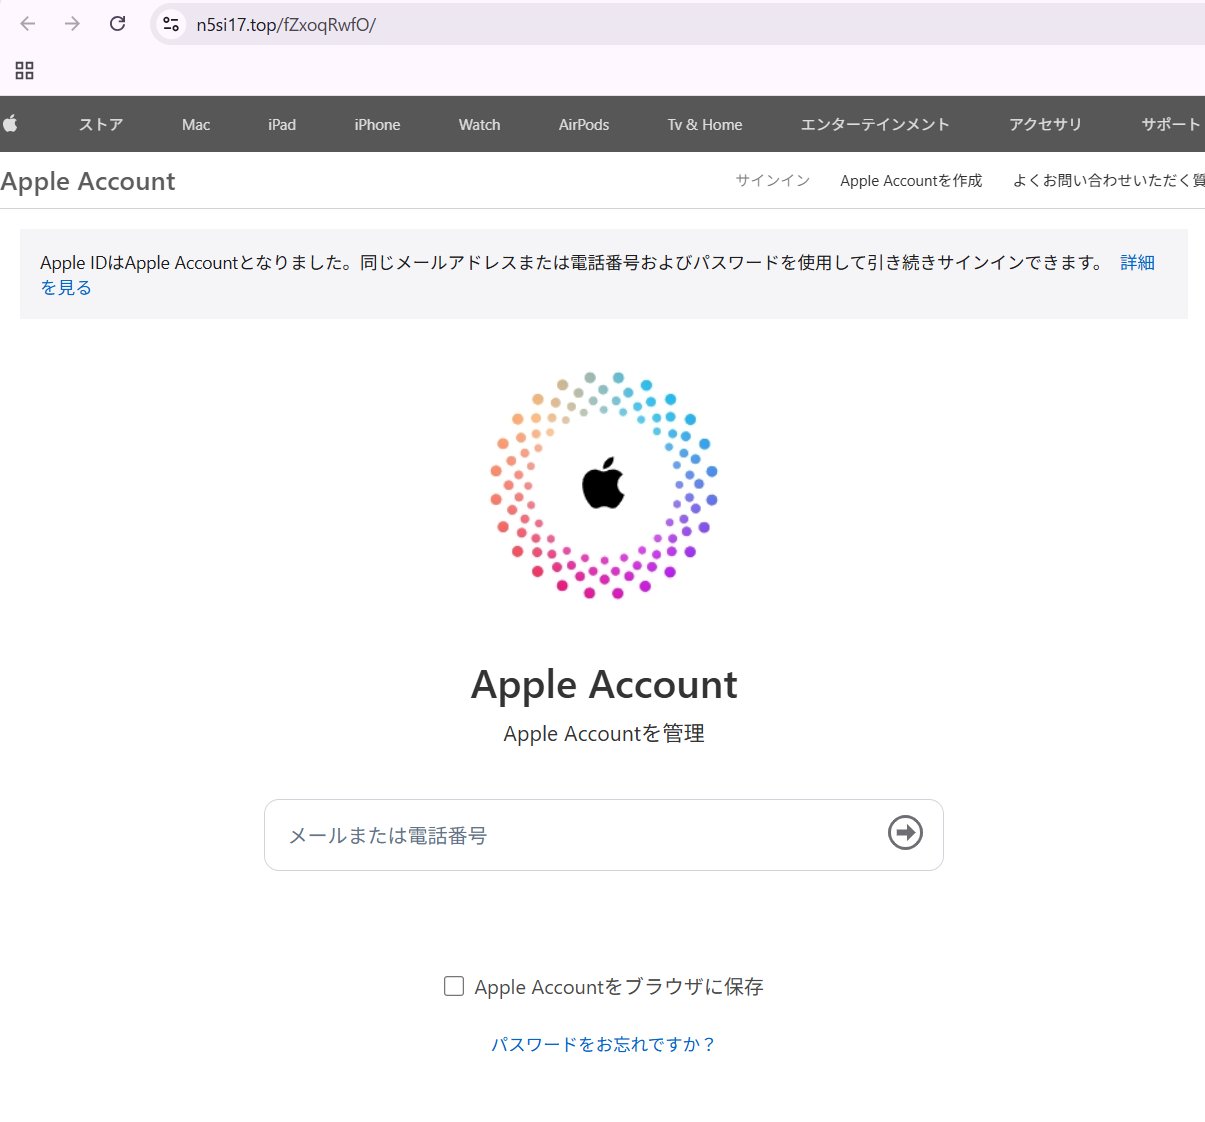Follow the 詳細を見る link in banner
The height and width of the screenshot is (1122, 1205).
[x=1137, y=262]
